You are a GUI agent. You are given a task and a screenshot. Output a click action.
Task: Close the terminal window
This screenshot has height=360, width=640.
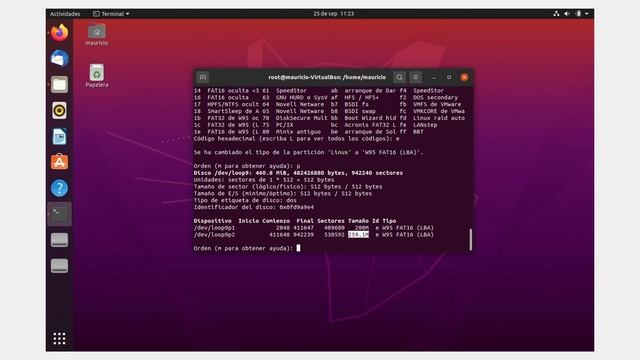coord(464,77)
